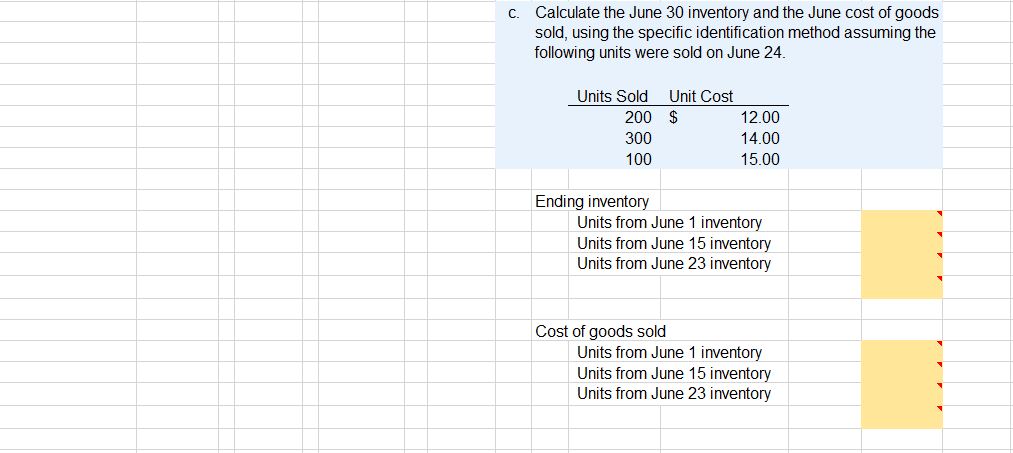The image size is (1013, 453).
Task: Select the Units Sold column header
Action: 612,97
